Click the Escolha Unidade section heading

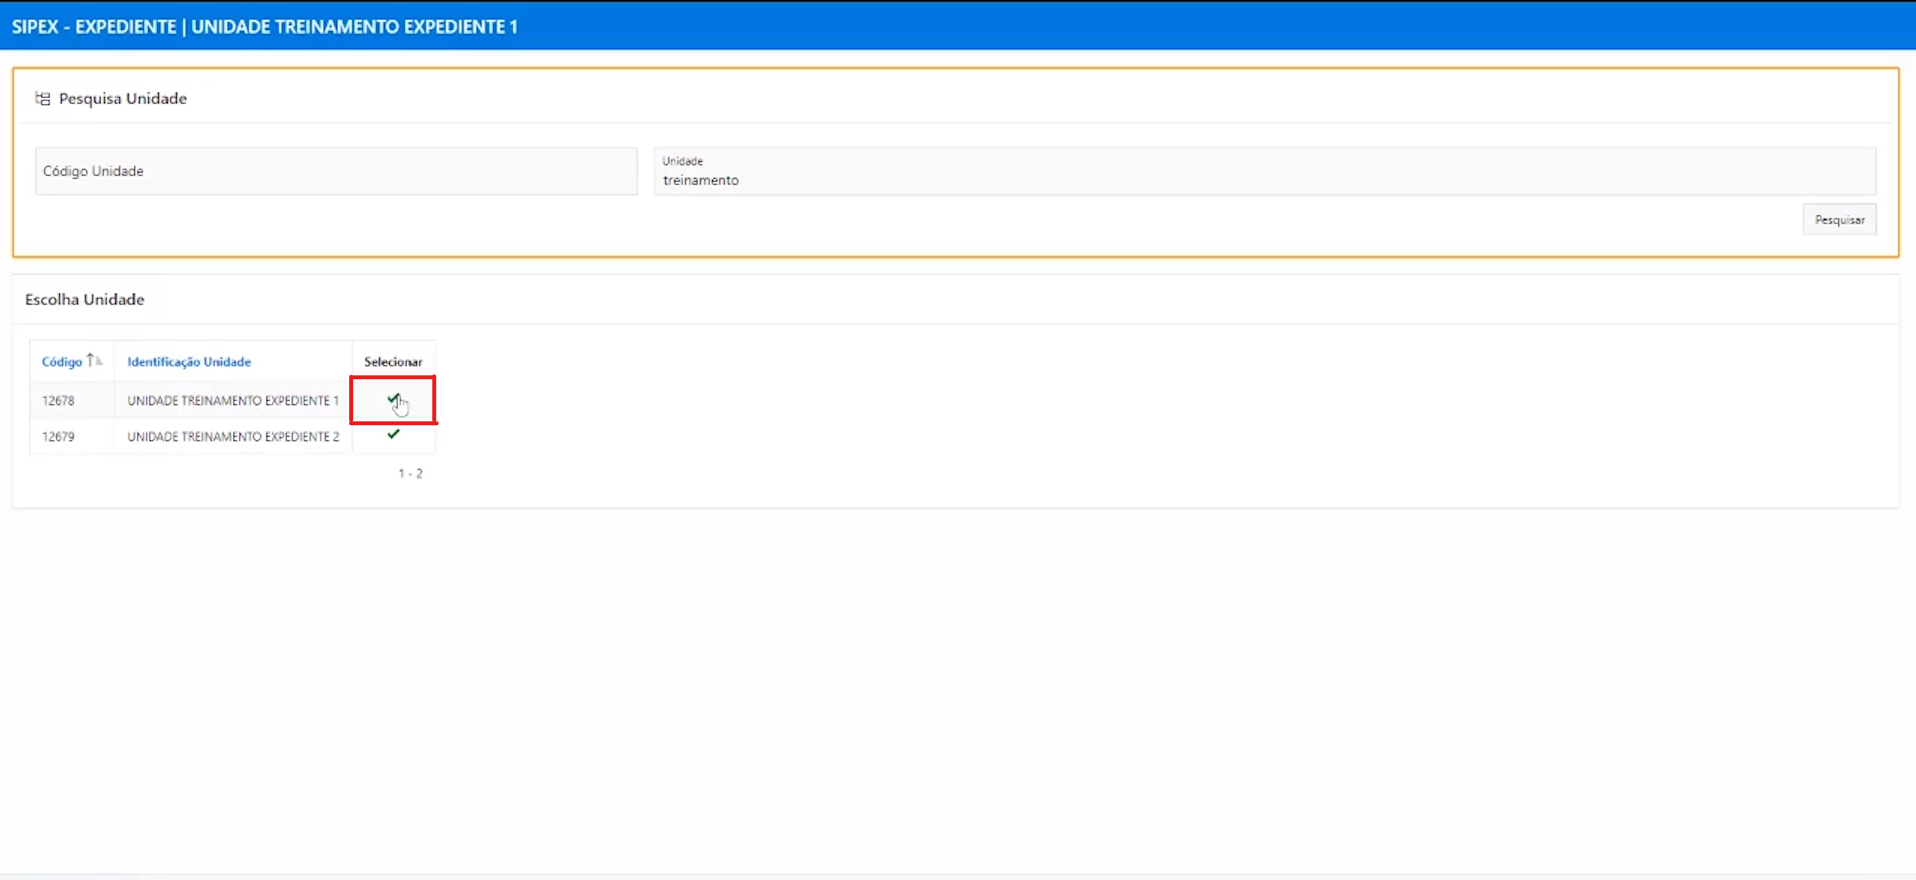click(x=85, y=300)
